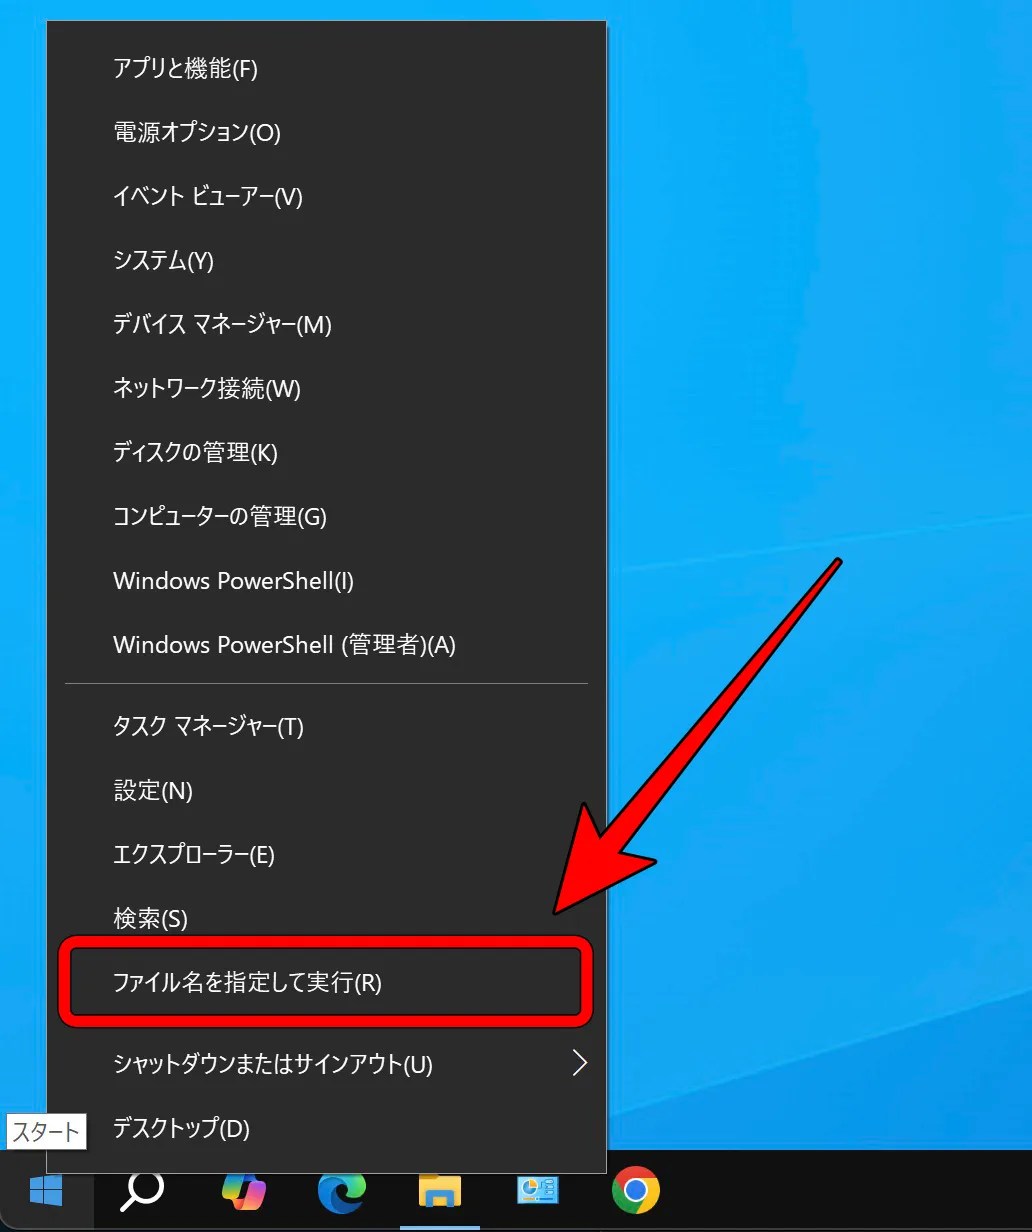Image resolution: width=1032 pixels, height=1232 pixels.
Task: Open Microsoft Edge from taskbar
Action: tap(341, 1191)
